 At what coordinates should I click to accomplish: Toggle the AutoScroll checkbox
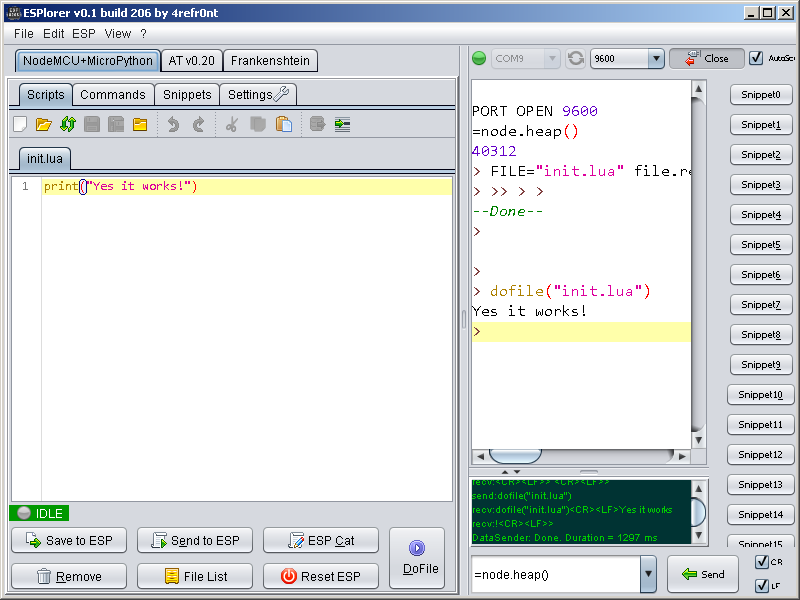(x=756, y=58)
